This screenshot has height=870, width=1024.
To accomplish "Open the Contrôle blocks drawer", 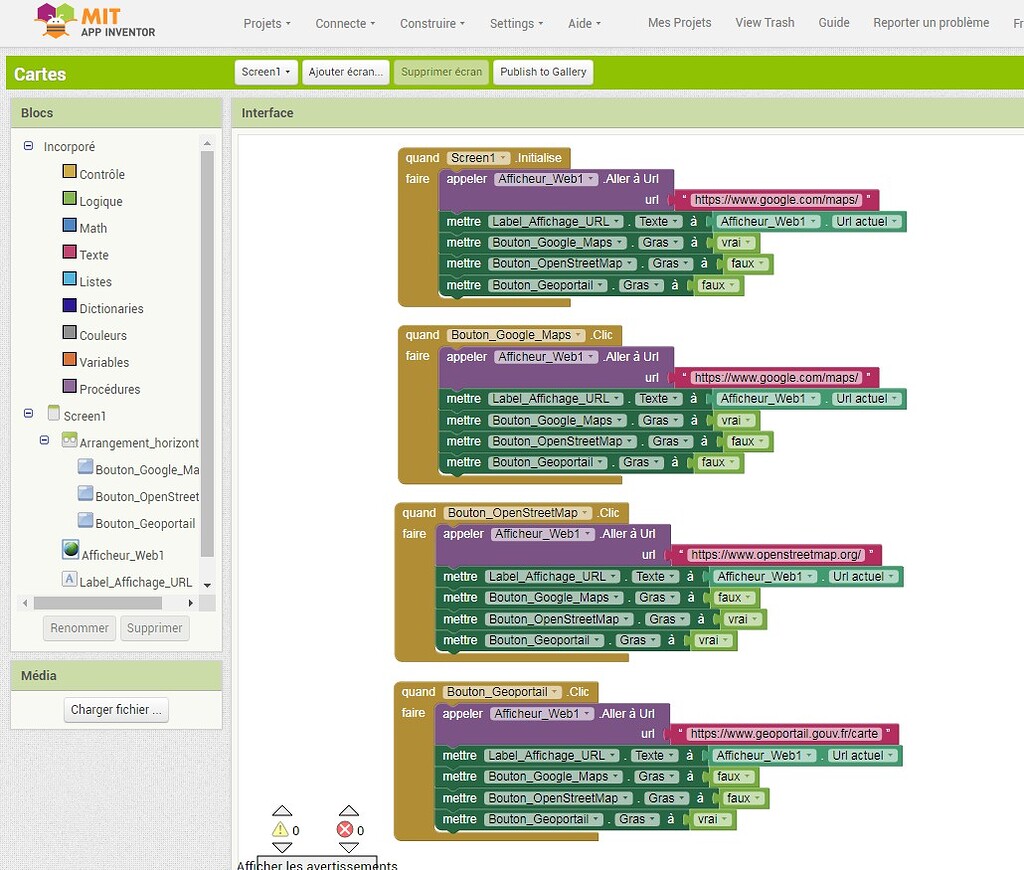I will 100,173.
